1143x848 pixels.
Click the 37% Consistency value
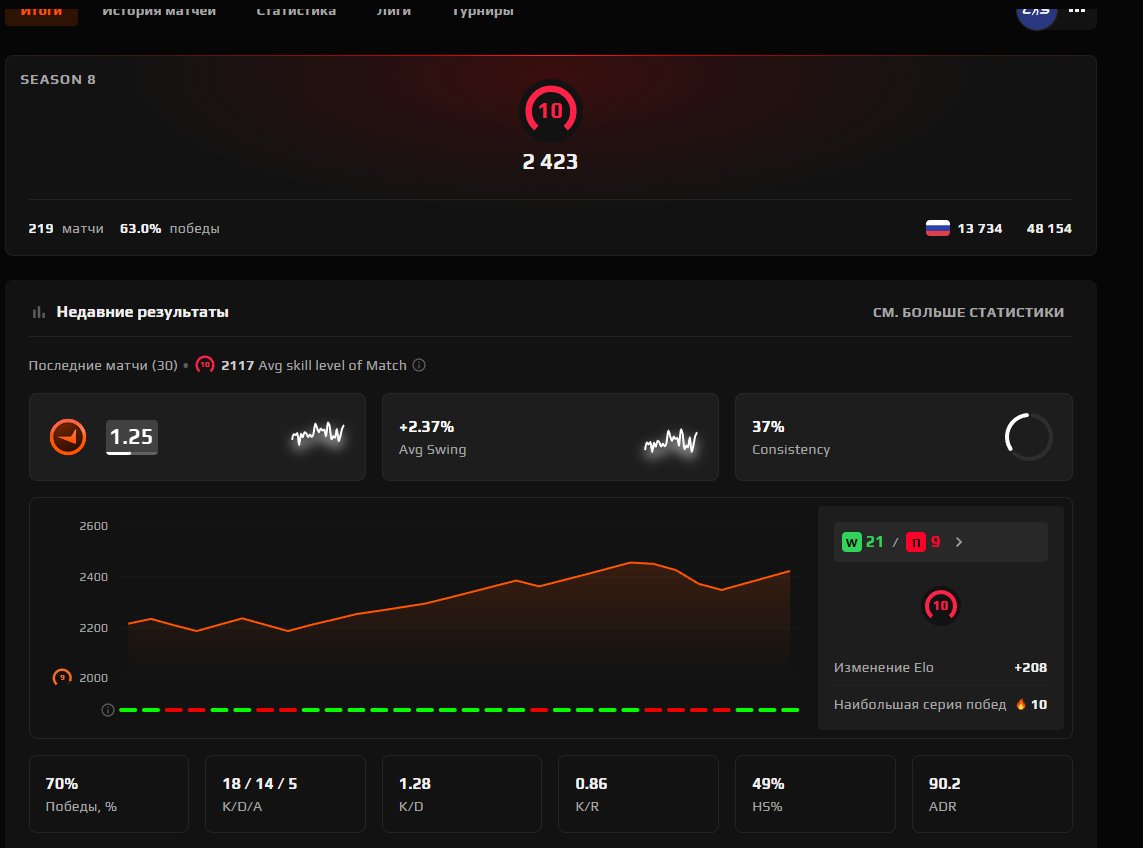(x=768, y=427)
